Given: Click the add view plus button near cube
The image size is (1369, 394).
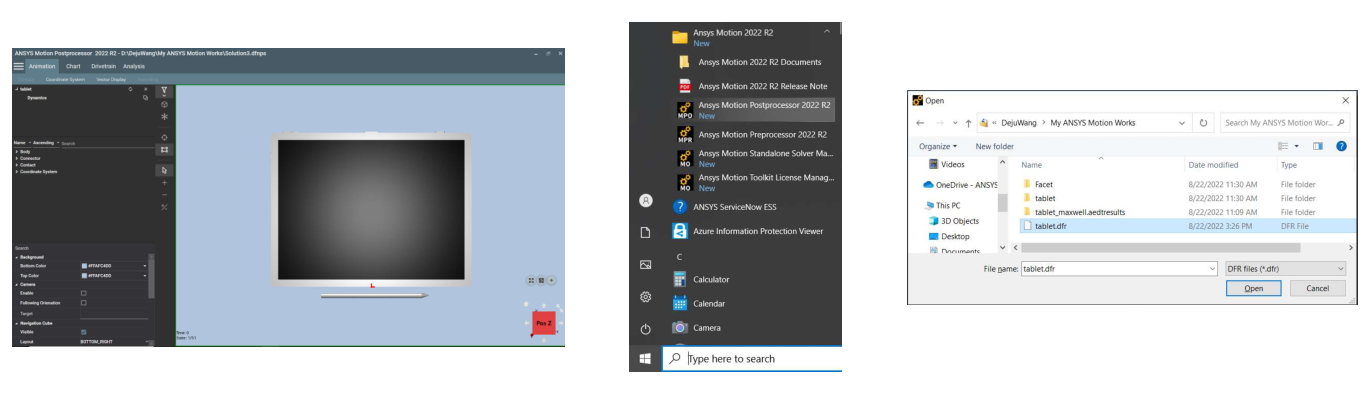Looking at the screenshot, I should [551, 281].
